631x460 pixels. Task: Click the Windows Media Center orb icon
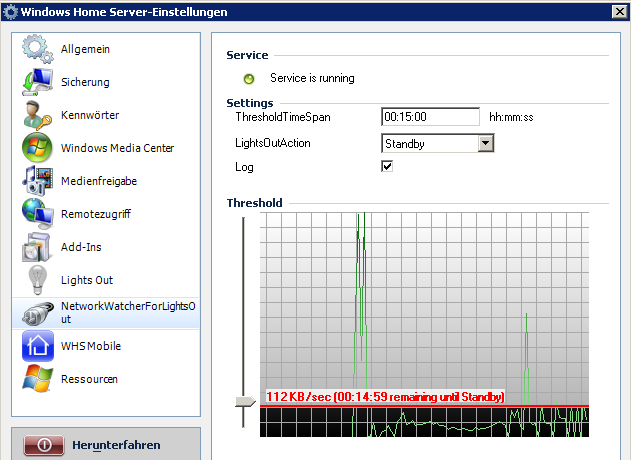coord(37,148)
